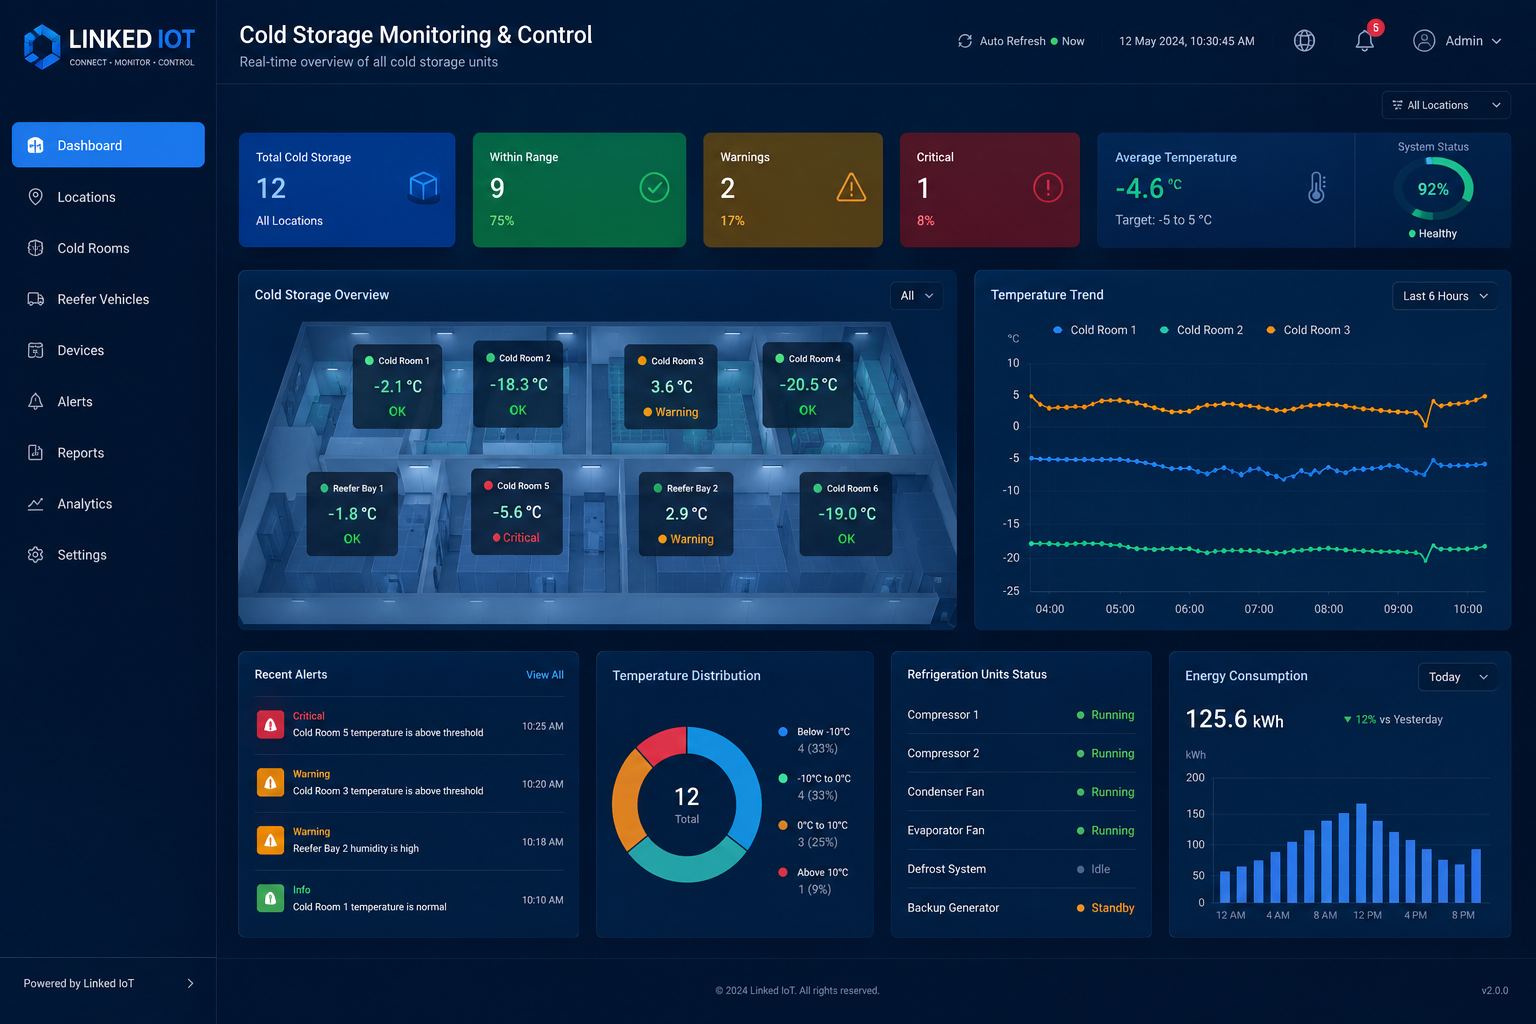
Task: Click the Critical alert exclamation icon
Action: point(1048,188)
